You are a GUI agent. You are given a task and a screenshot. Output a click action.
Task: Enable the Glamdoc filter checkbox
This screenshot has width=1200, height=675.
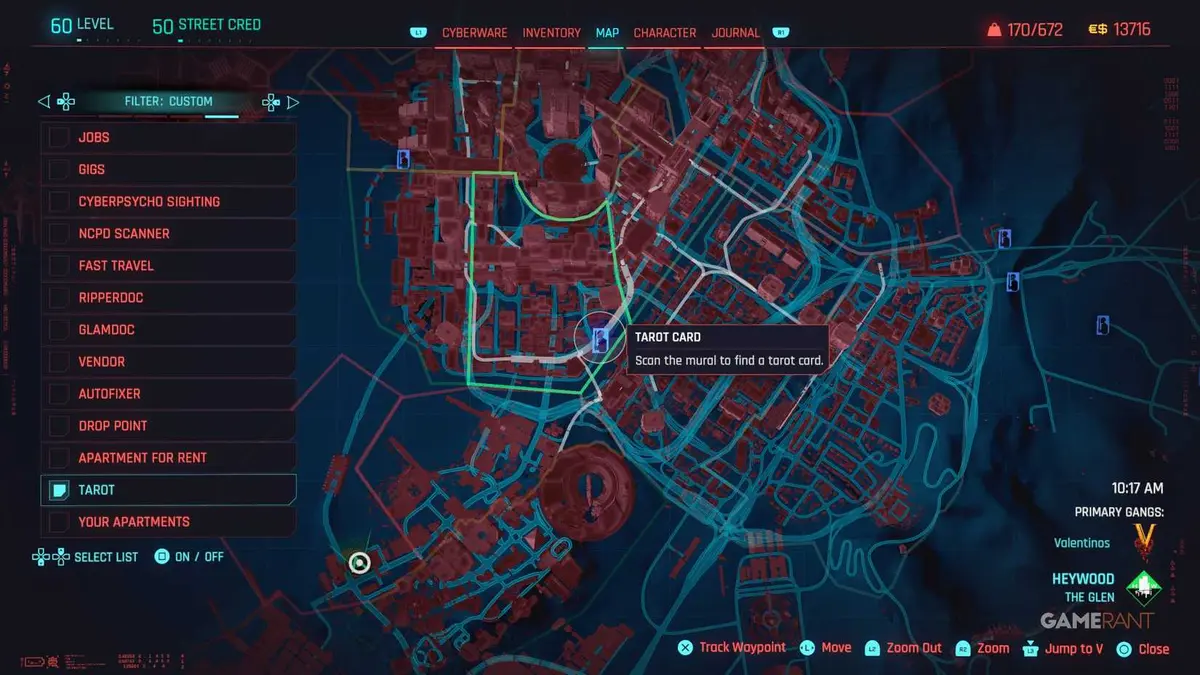[x=59, y=329]
